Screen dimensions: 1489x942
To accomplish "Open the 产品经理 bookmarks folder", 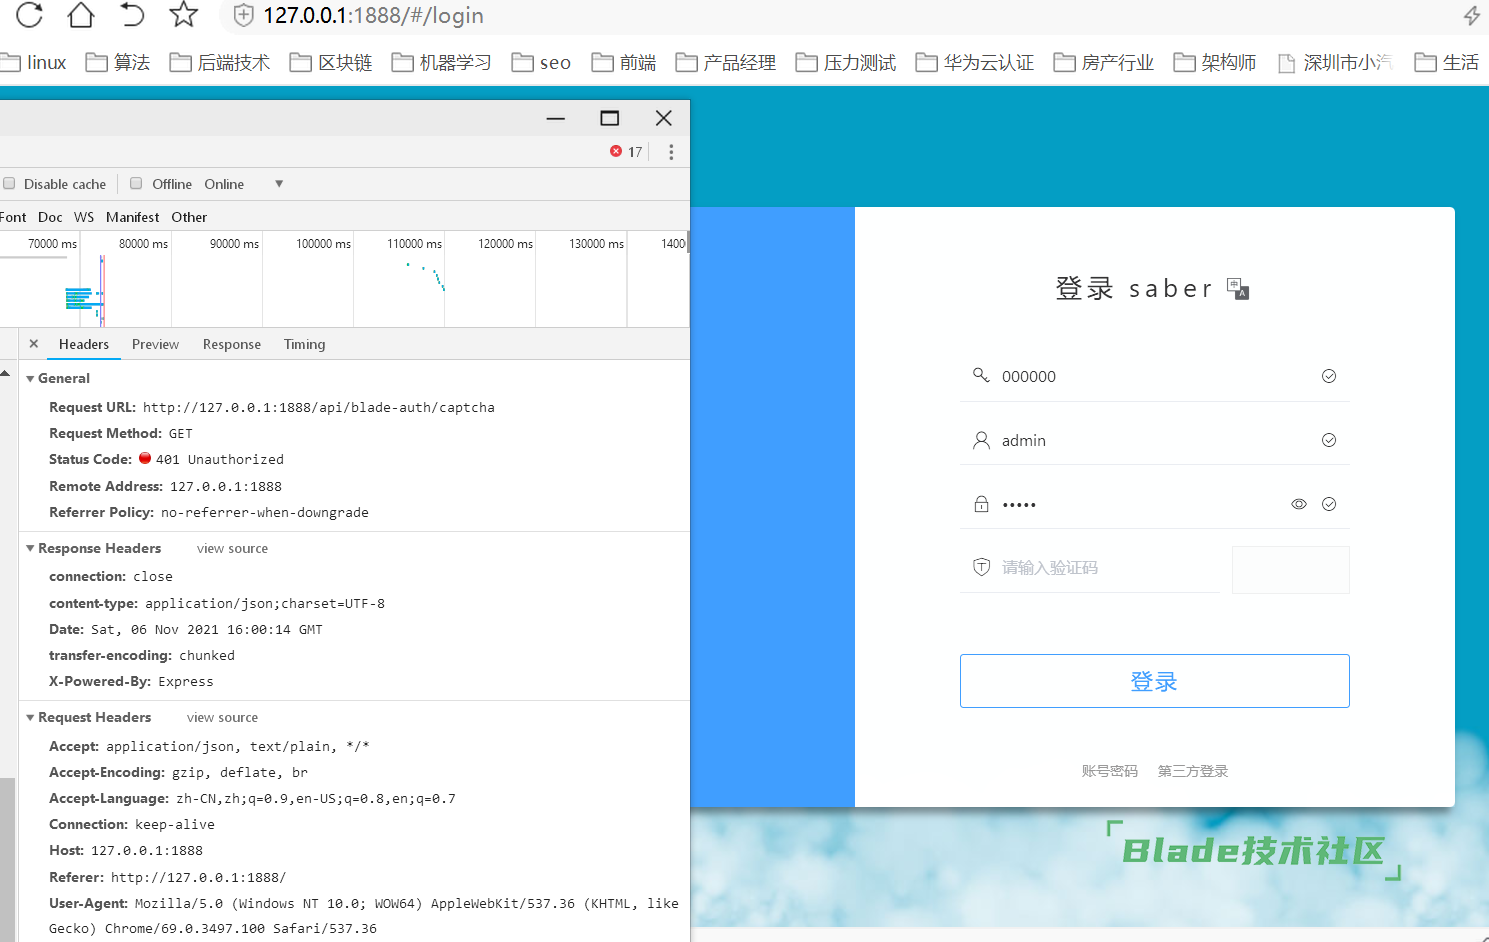I will (726, 62).
